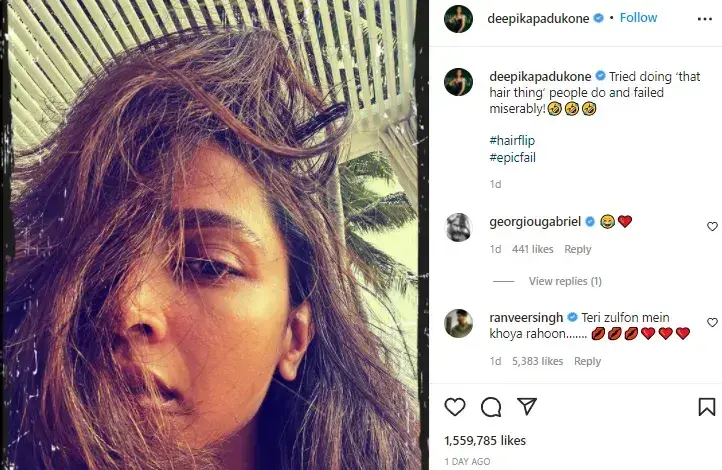Save the post with the bookmark icon
The image size is (722, 470).
pos(707,407)
